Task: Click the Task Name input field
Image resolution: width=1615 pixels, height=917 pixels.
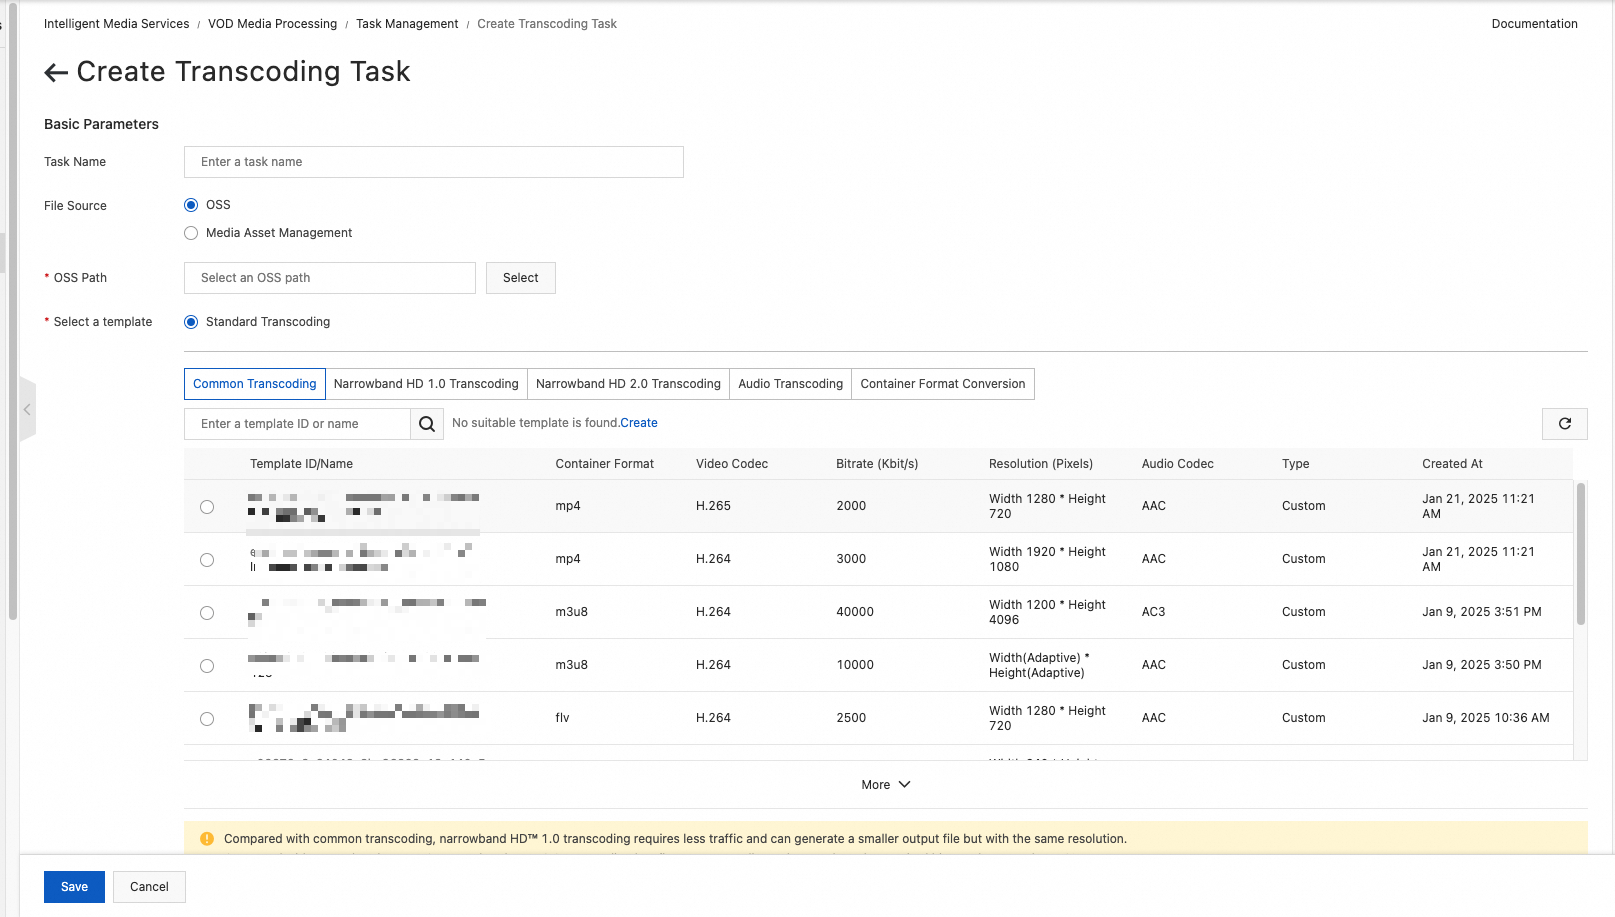Action: (433, 161)
